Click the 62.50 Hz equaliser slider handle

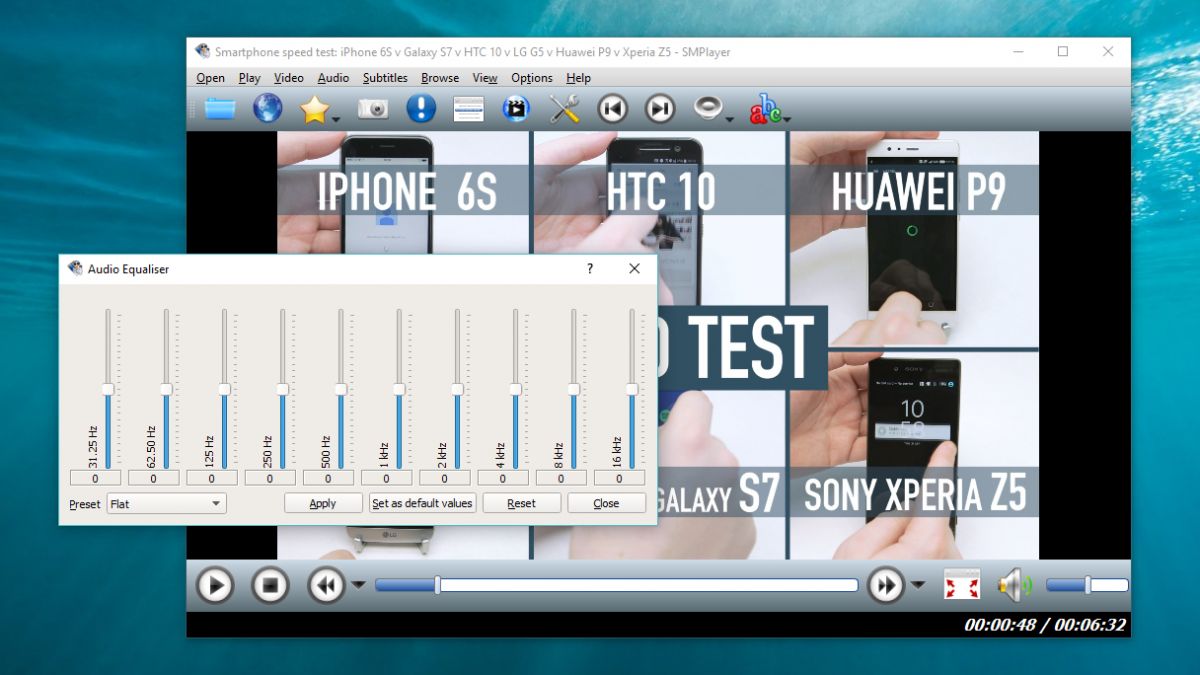coord(166,389)
